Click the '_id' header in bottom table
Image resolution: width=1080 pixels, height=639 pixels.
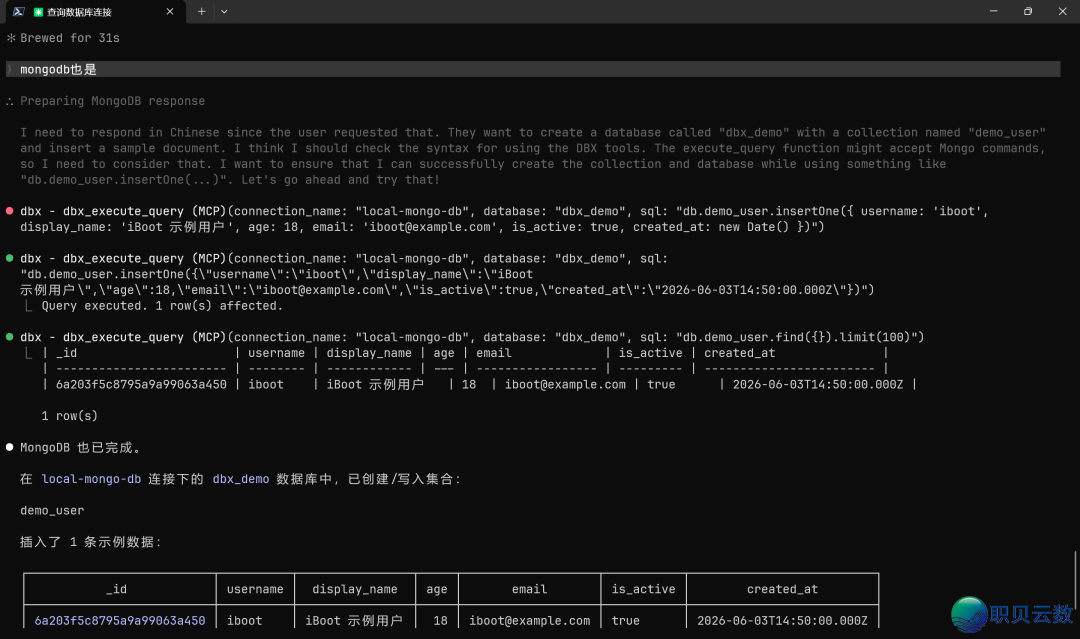116,589
